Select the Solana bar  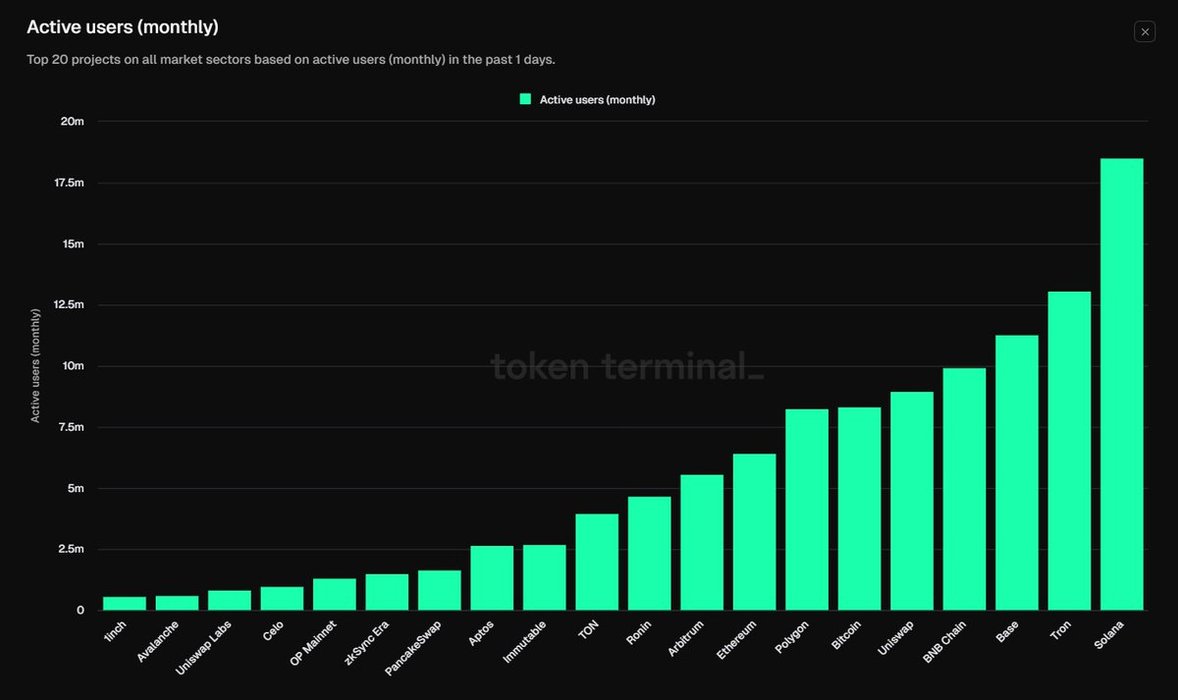[x=1122, y=384]
